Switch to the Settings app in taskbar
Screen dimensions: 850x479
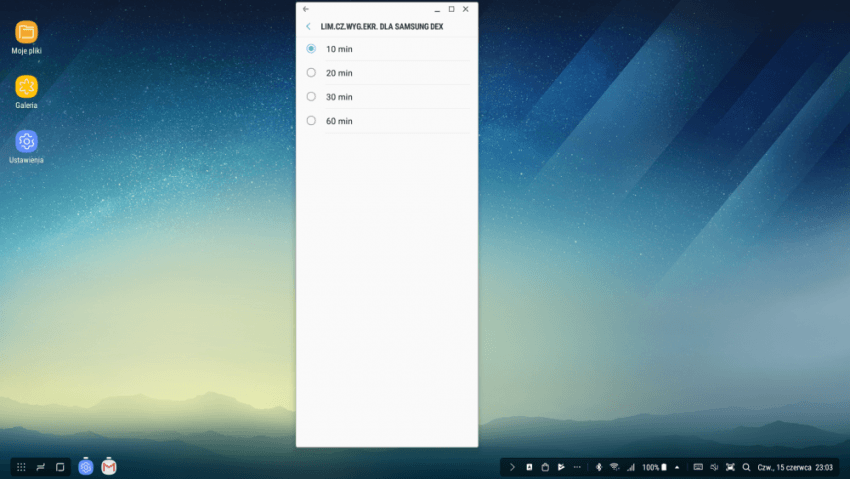[x=86, y=467]
